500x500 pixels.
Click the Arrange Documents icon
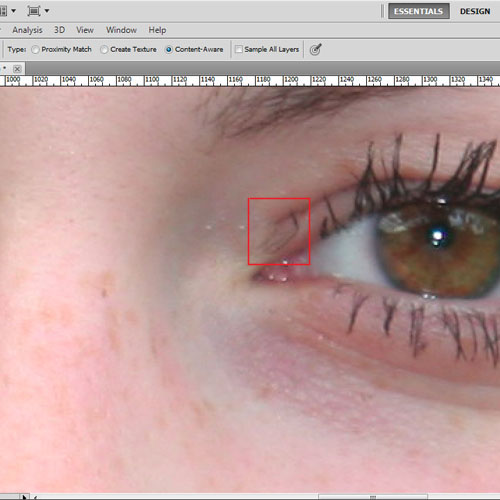(3, 11)
